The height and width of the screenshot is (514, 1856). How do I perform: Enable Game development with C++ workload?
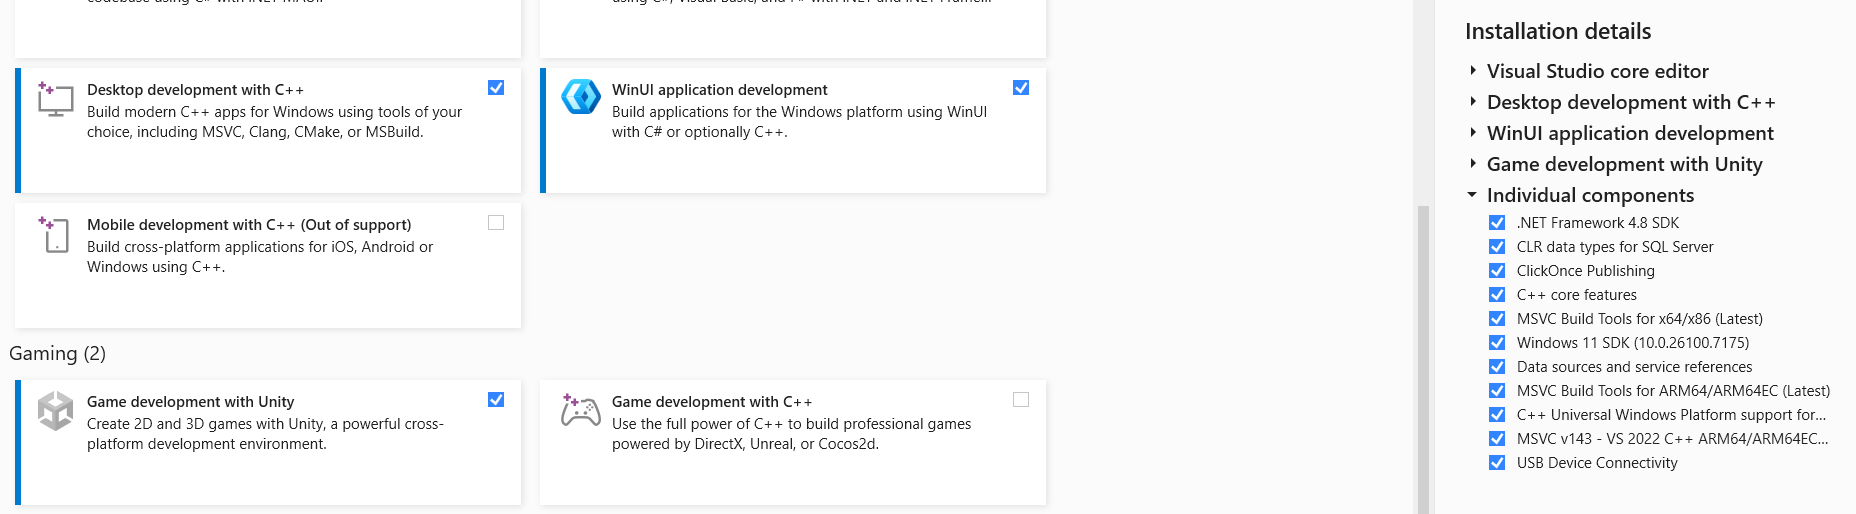pos(1021,400)
